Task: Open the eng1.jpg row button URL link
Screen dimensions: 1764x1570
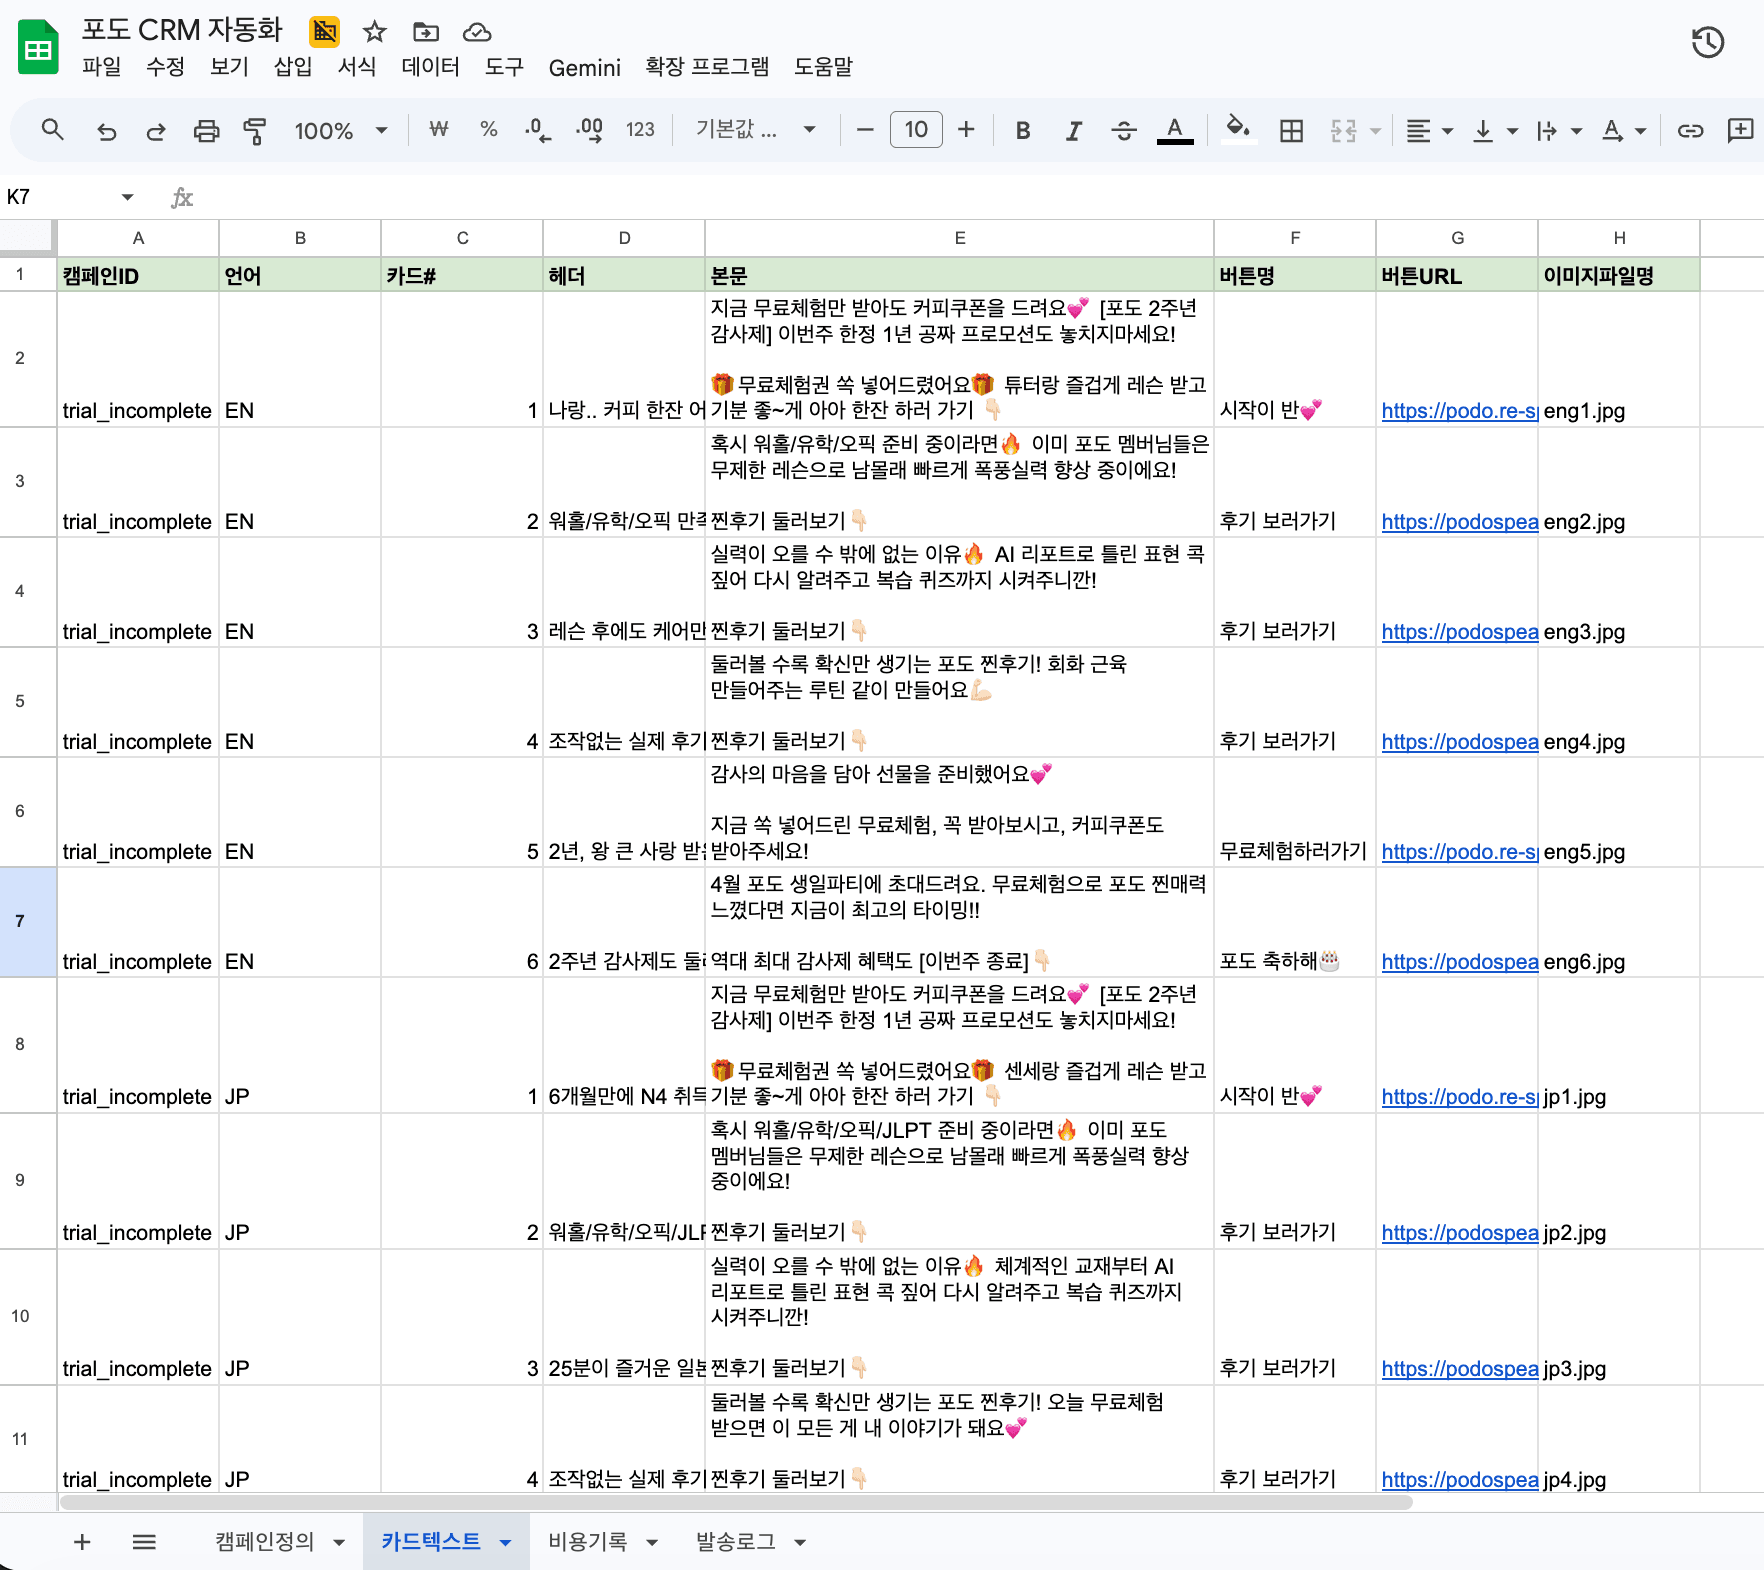Action: [x=1459, y=411]
